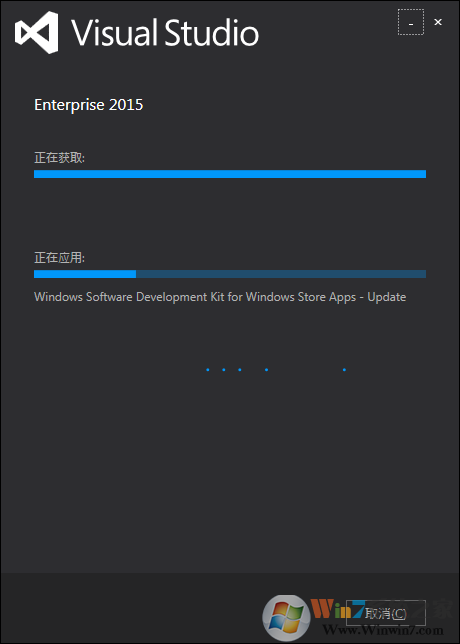Click the Windows Software Development Kit status text
Viewport: 460px width, 644px height.
[x=220, y=297]
